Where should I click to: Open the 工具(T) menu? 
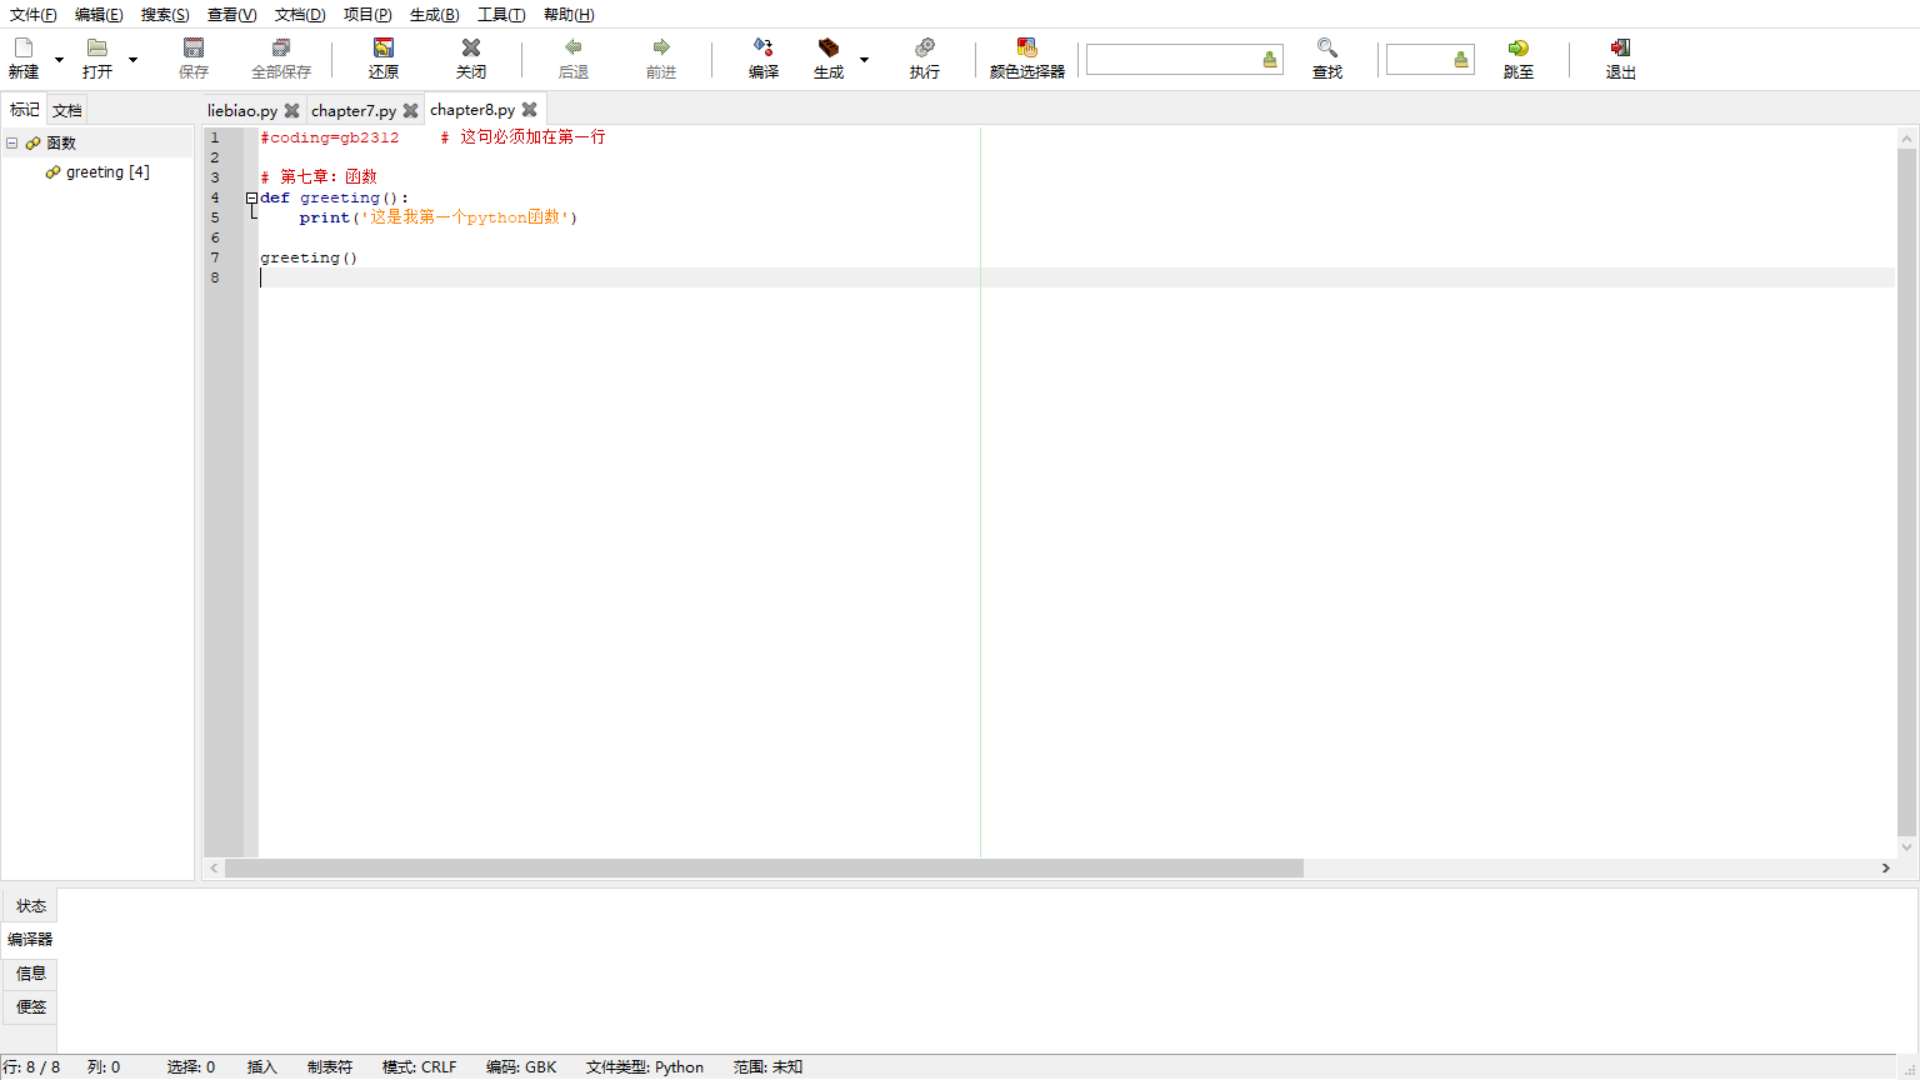pyautogui.click(x=501, y=14)
